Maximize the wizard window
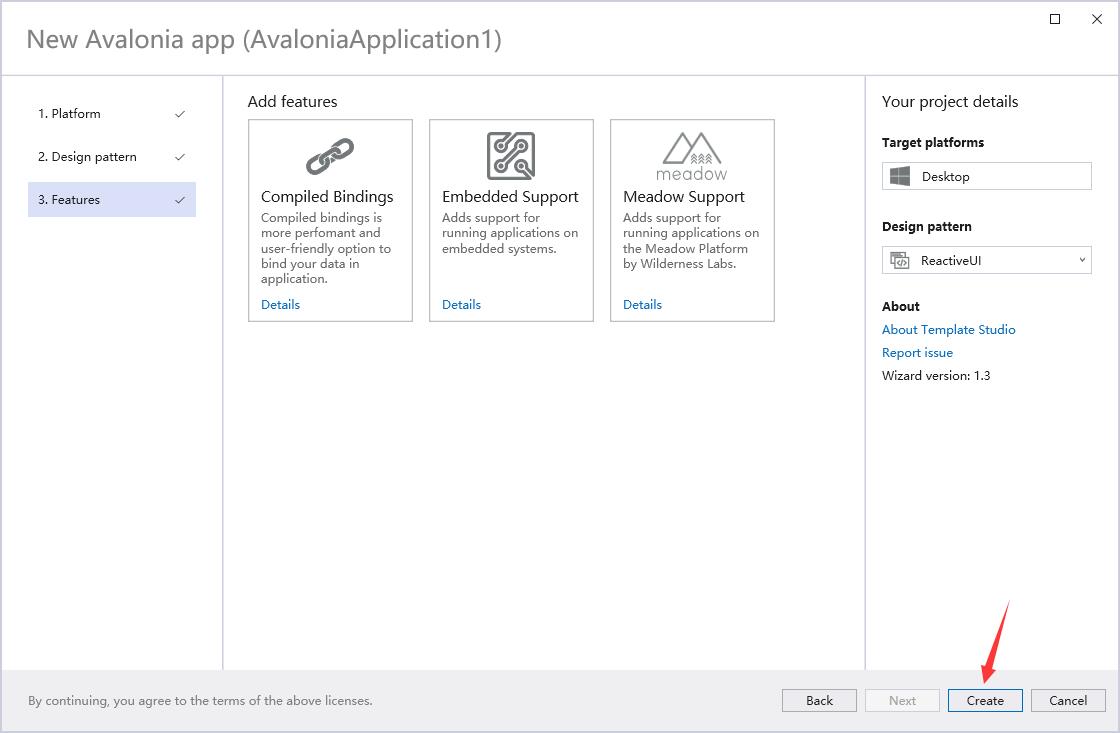Screen dimensions: 1120x733 [1055, 19]
